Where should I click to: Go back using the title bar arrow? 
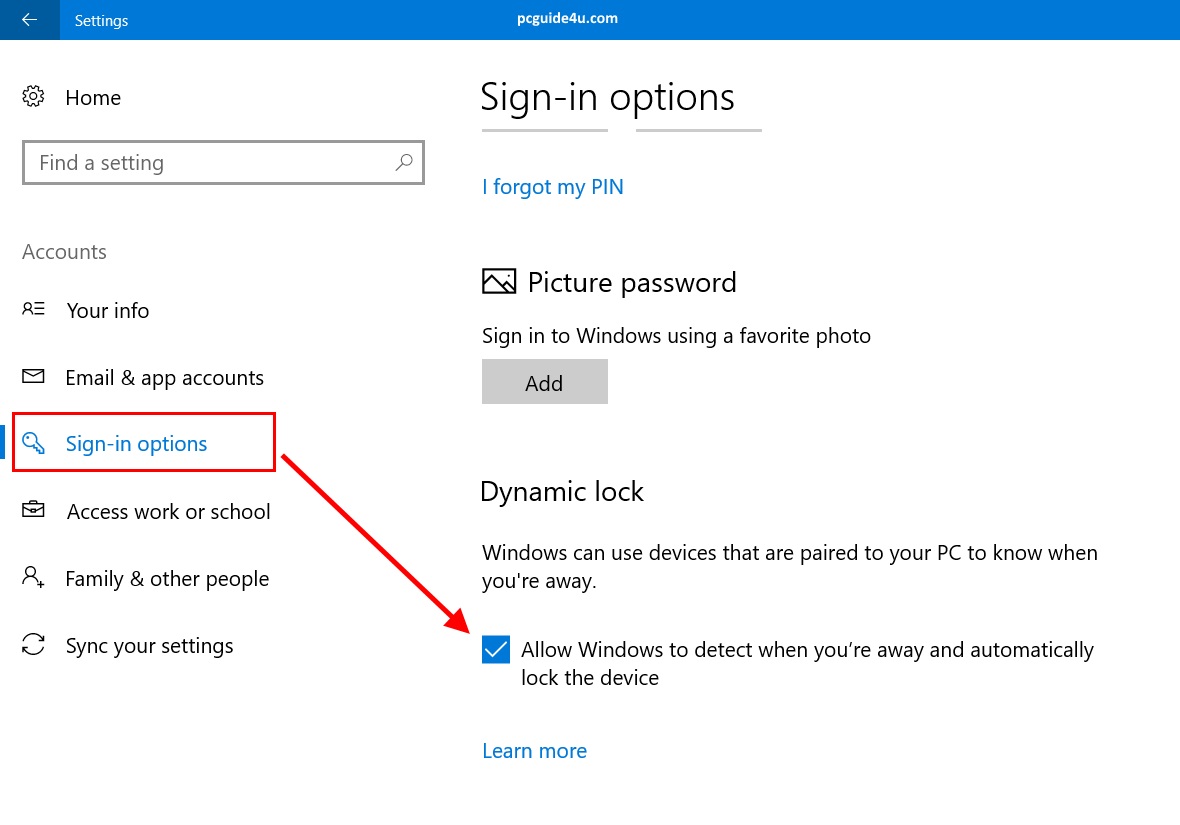pos(29,20)
